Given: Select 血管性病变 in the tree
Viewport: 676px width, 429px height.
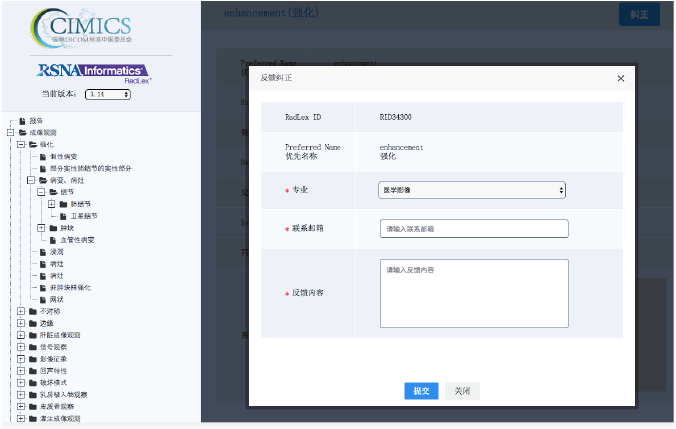Looking at the screenshot, I should [77, 239].
